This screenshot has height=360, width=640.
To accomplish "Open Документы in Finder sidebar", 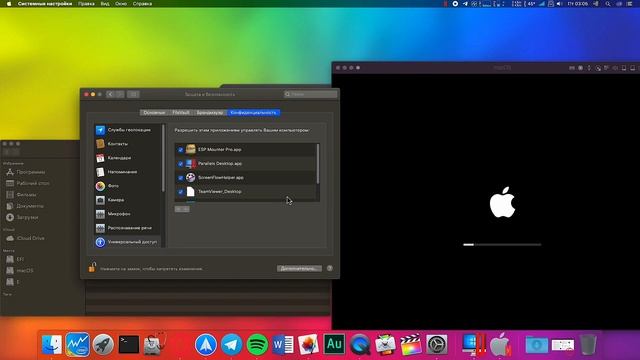I will click(24, 206).
